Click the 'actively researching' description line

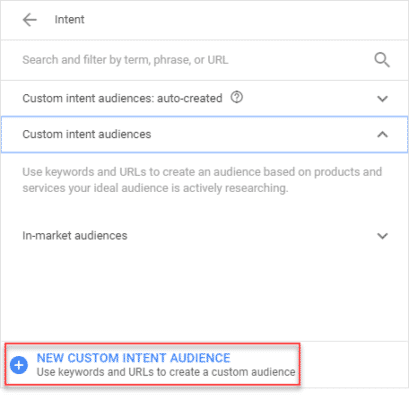[x=155, y=188]
